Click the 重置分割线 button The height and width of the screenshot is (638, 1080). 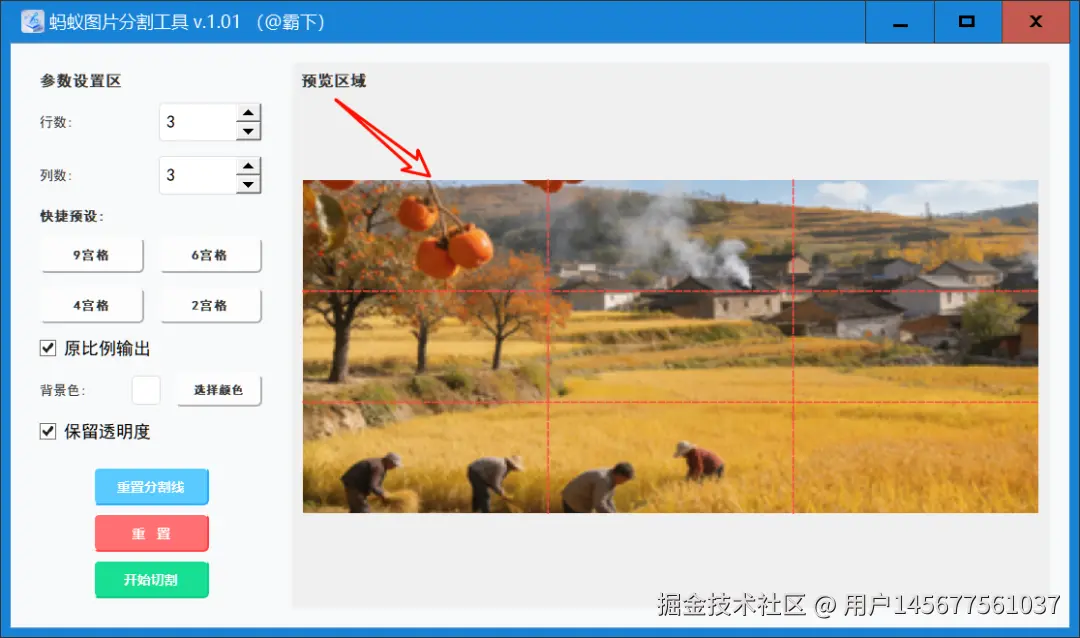(x=152, y=486)
